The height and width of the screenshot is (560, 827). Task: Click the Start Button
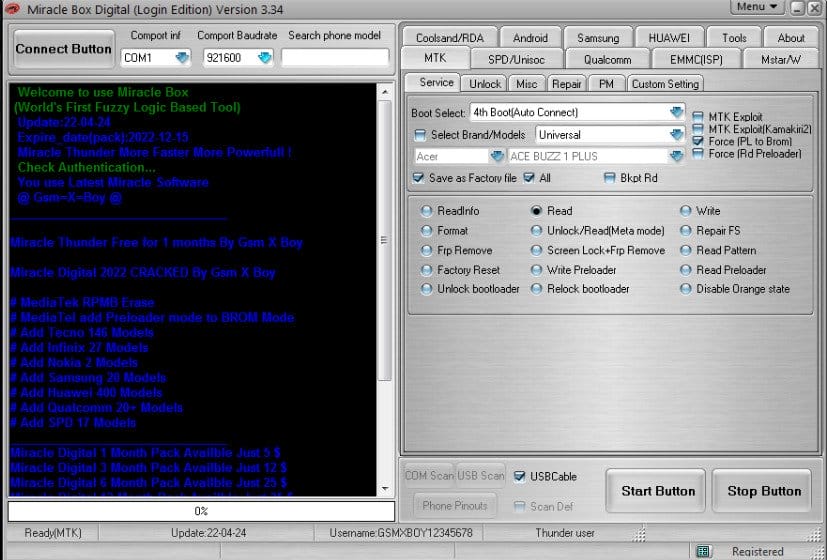tap(656, 491)
